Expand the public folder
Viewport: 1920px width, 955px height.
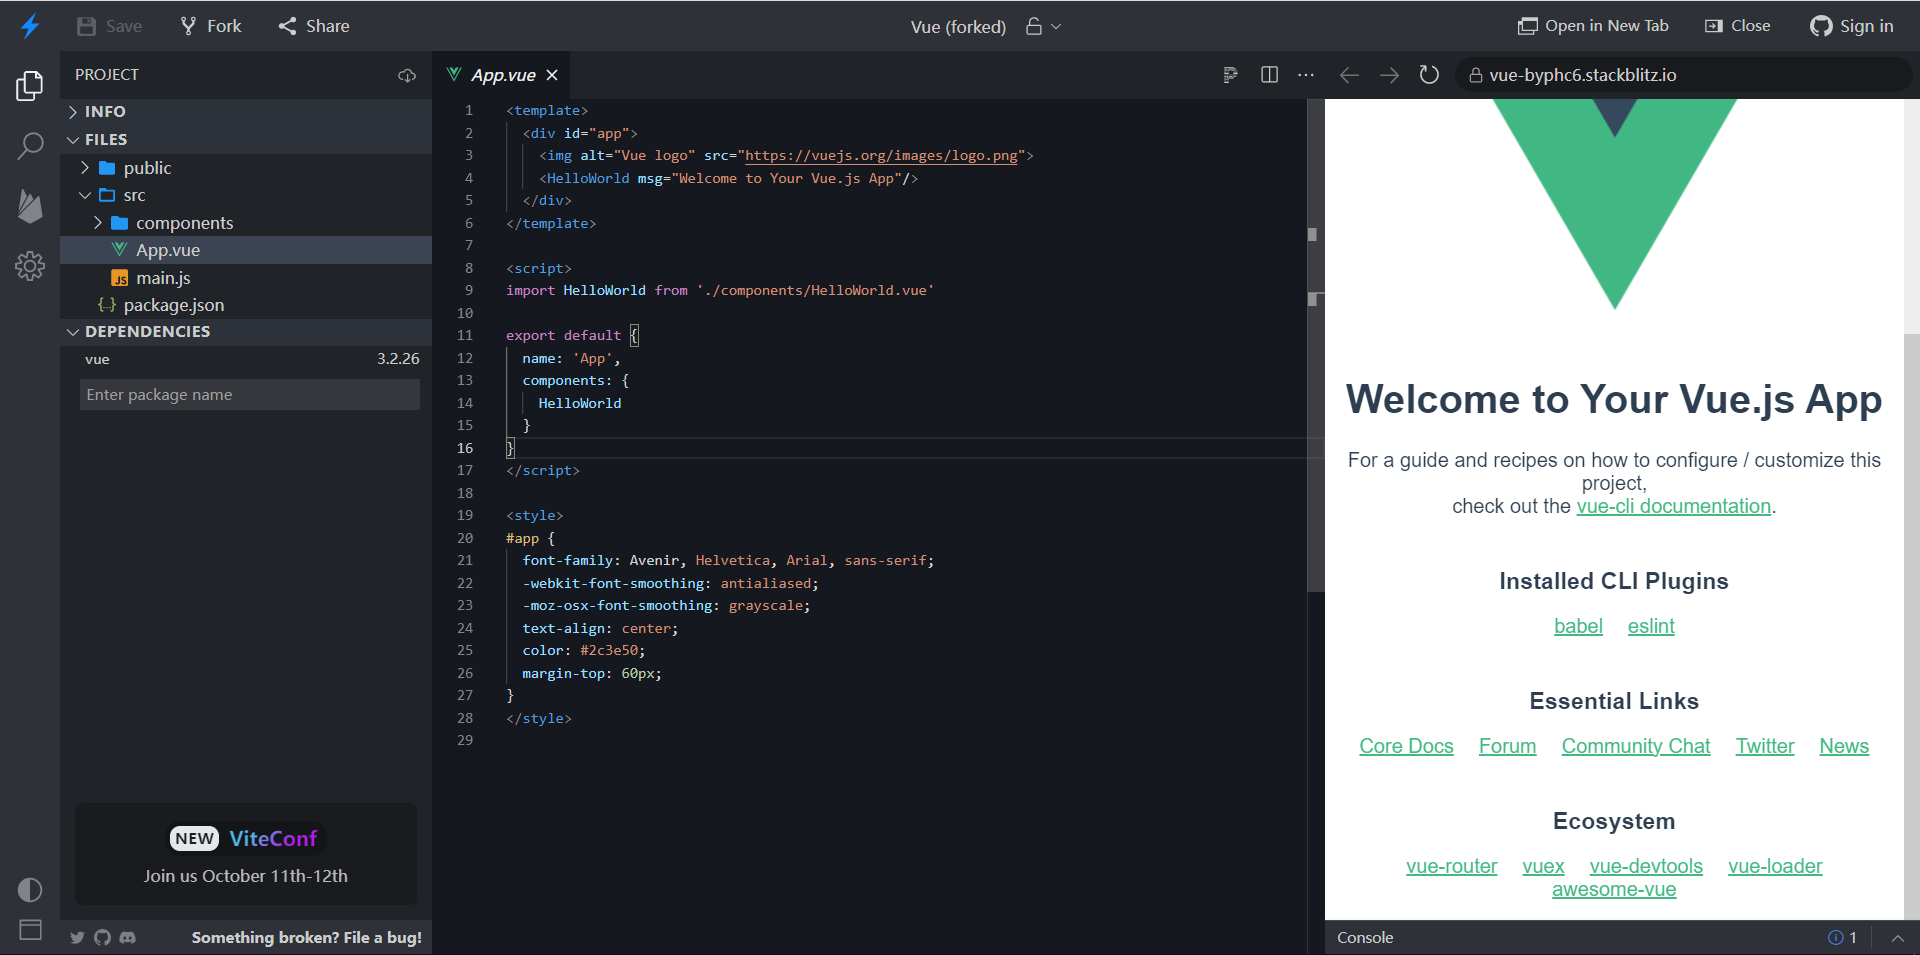click(246, 168)
